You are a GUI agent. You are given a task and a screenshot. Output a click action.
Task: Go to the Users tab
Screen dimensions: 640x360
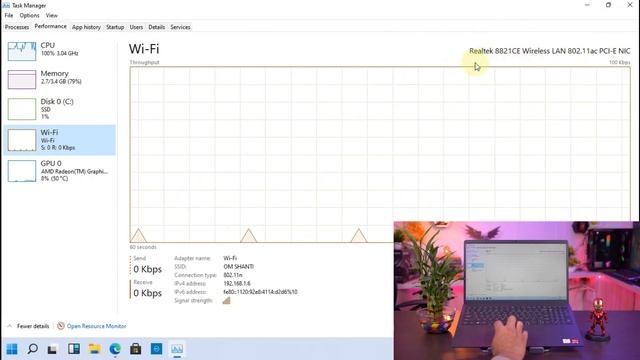(x=136, y=27)
